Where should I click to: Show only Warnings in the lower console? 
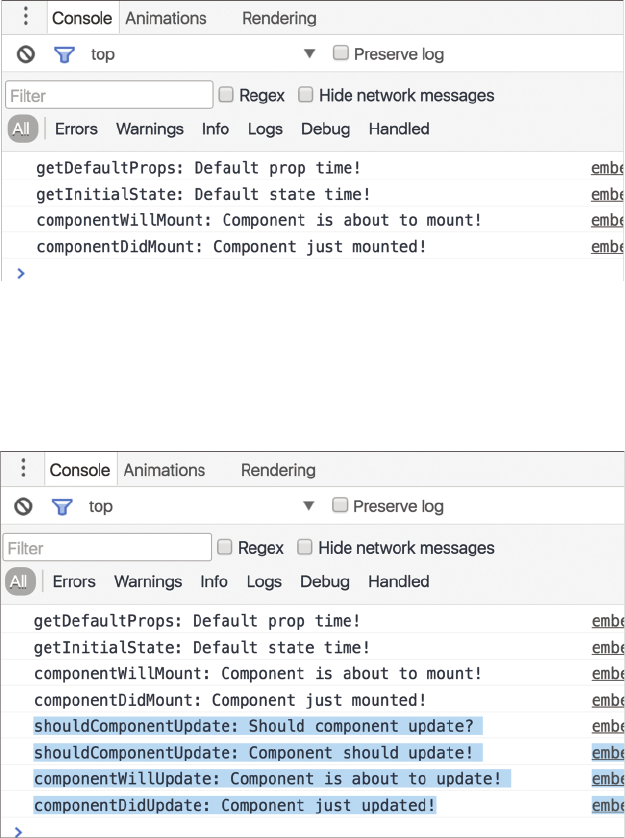click(148, 582)
